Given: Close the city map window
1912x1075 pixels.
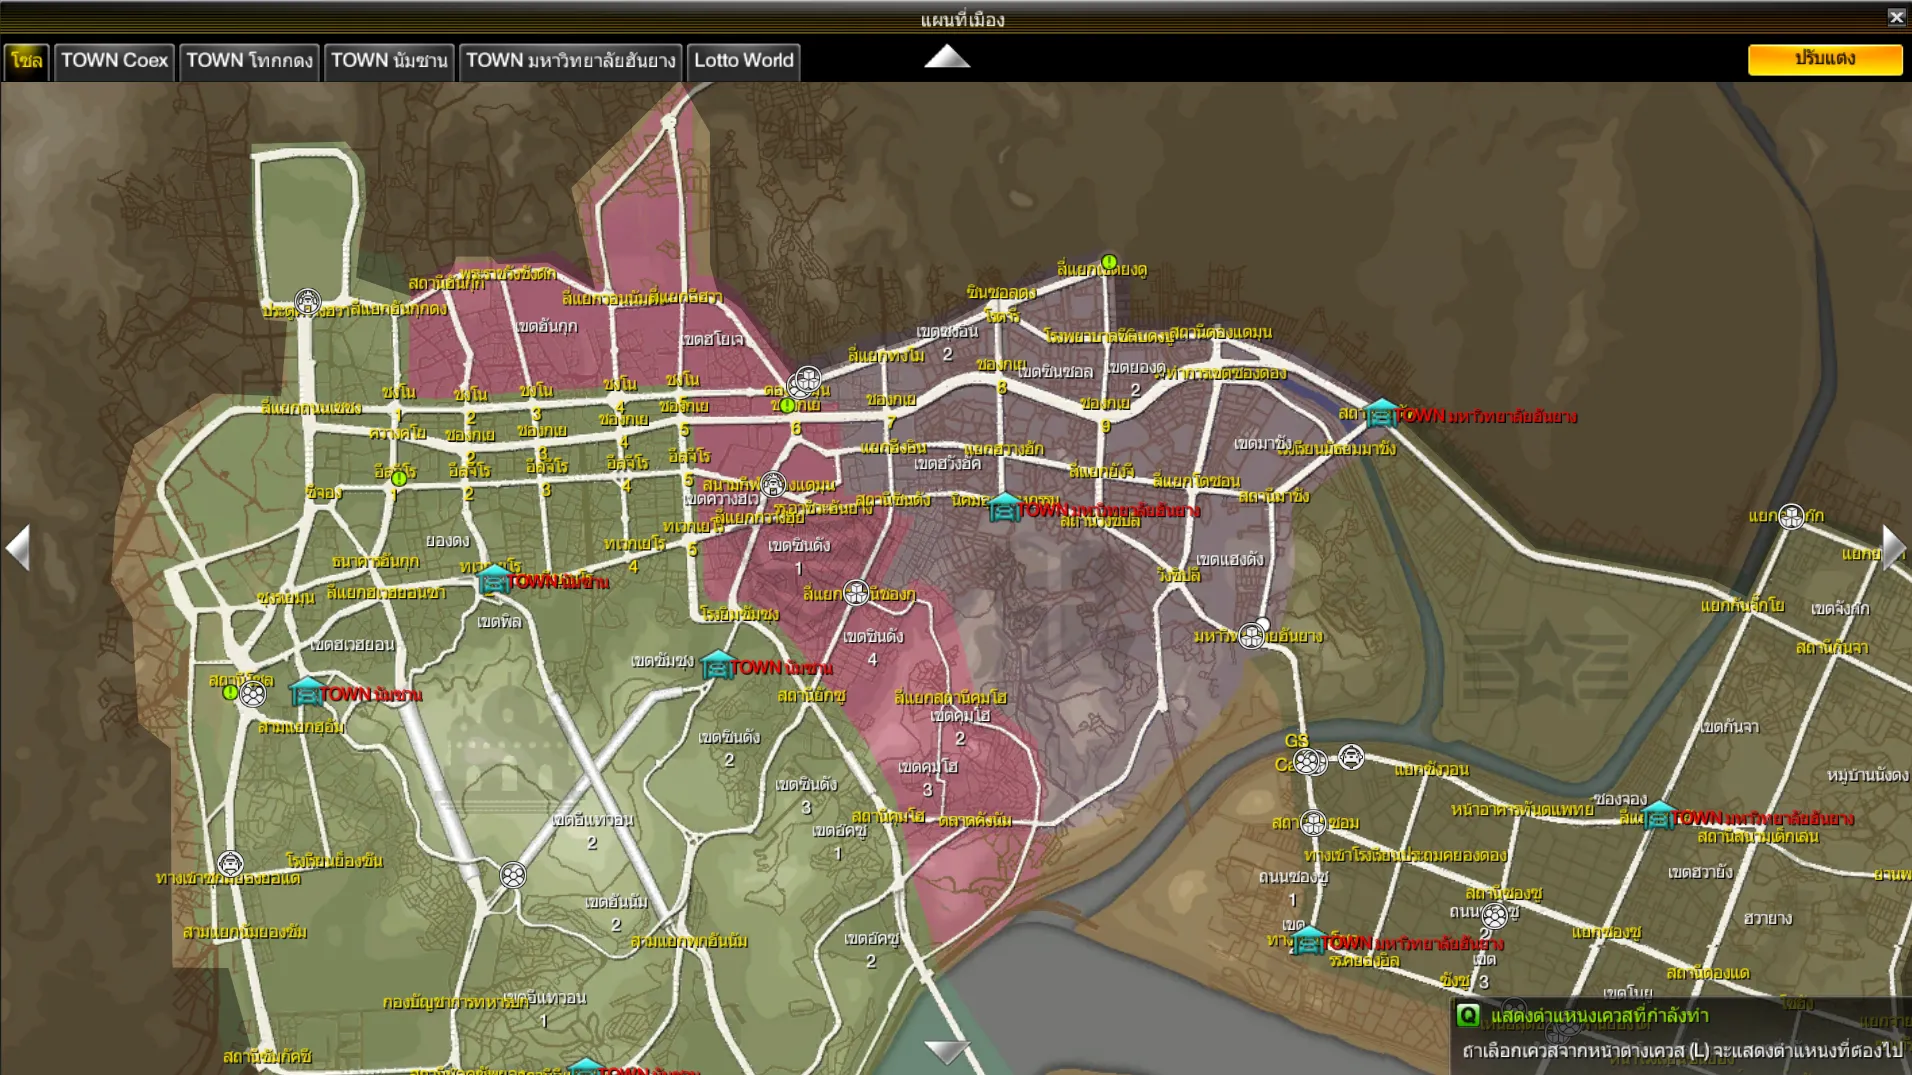Looking at the screenshot, I should point(1896,17).
